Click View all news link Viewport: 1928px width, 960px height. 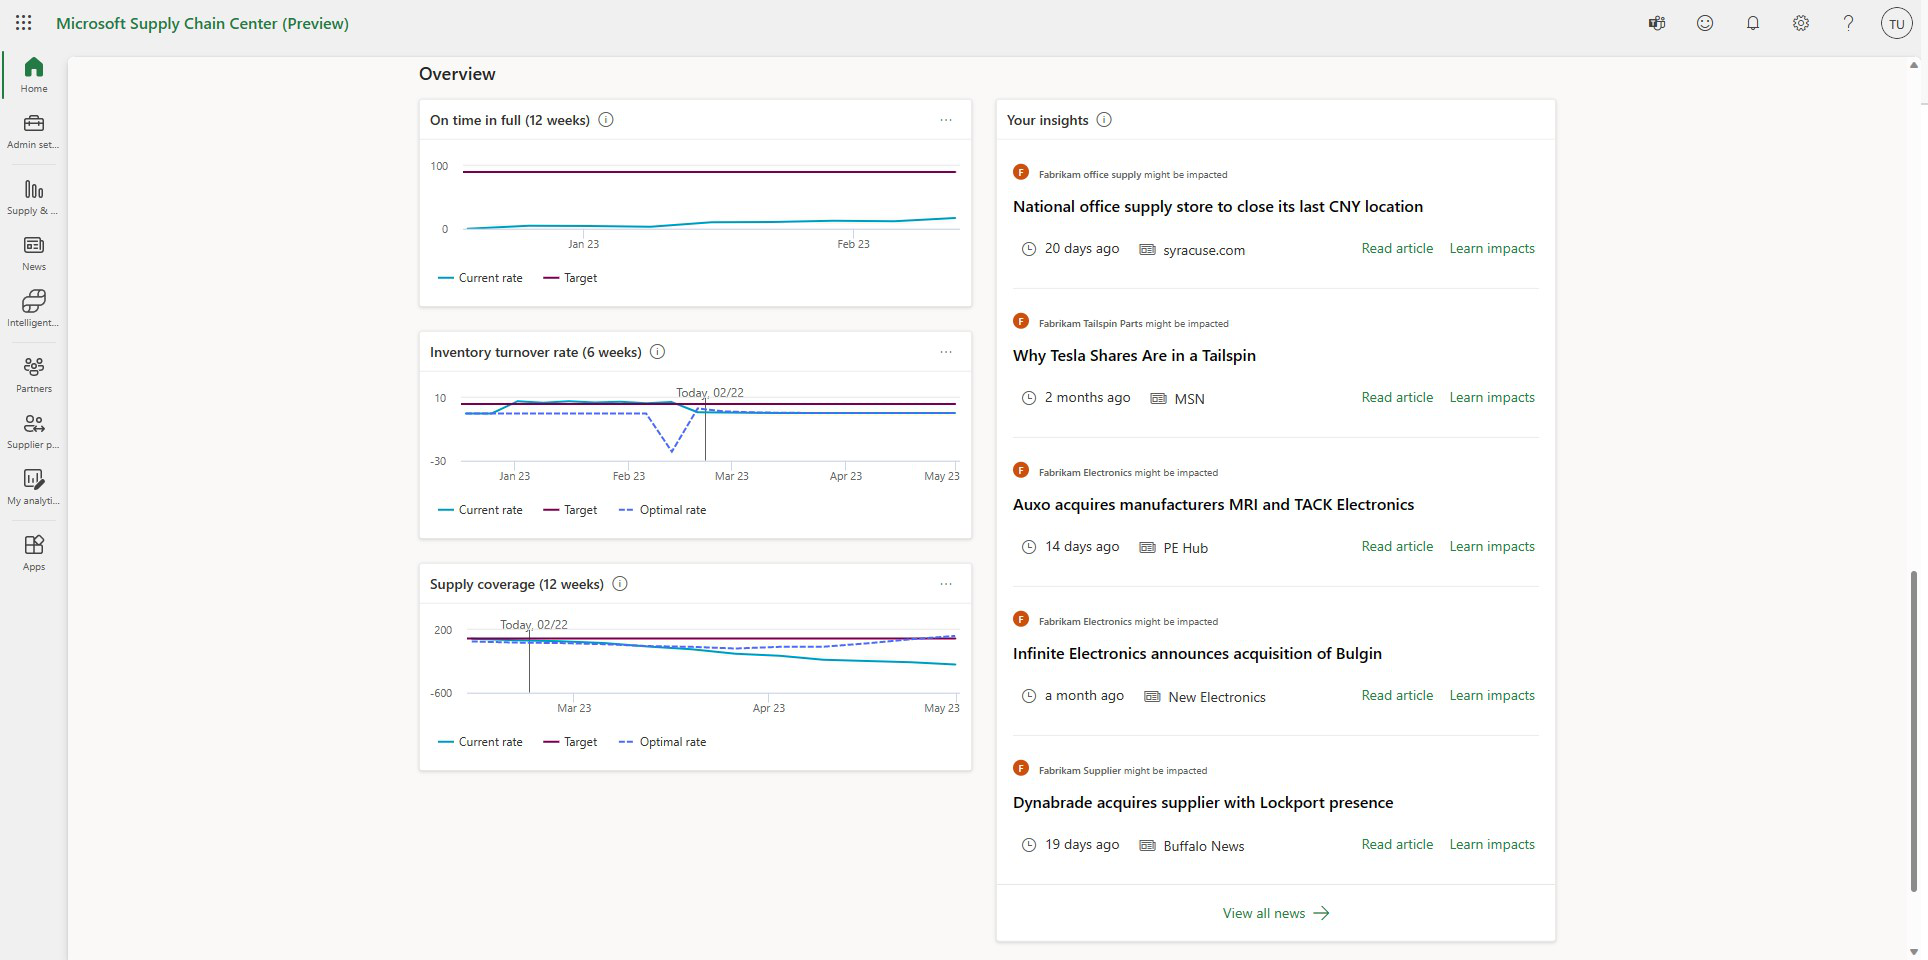pos(1275,913)
